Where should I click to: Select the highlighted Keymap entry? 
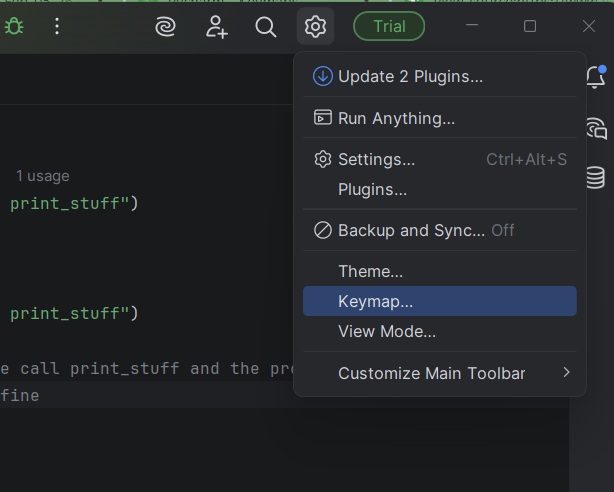tap(375, 301)
